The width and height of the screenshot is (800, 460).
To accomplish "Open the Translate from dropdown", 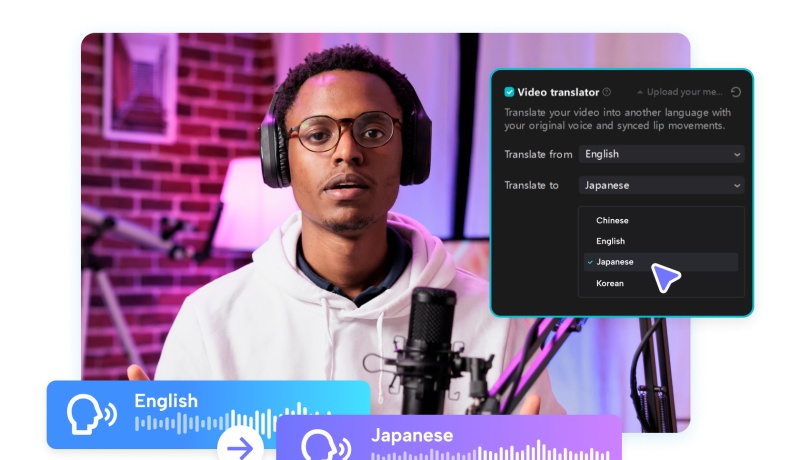I will pos(661,155).
